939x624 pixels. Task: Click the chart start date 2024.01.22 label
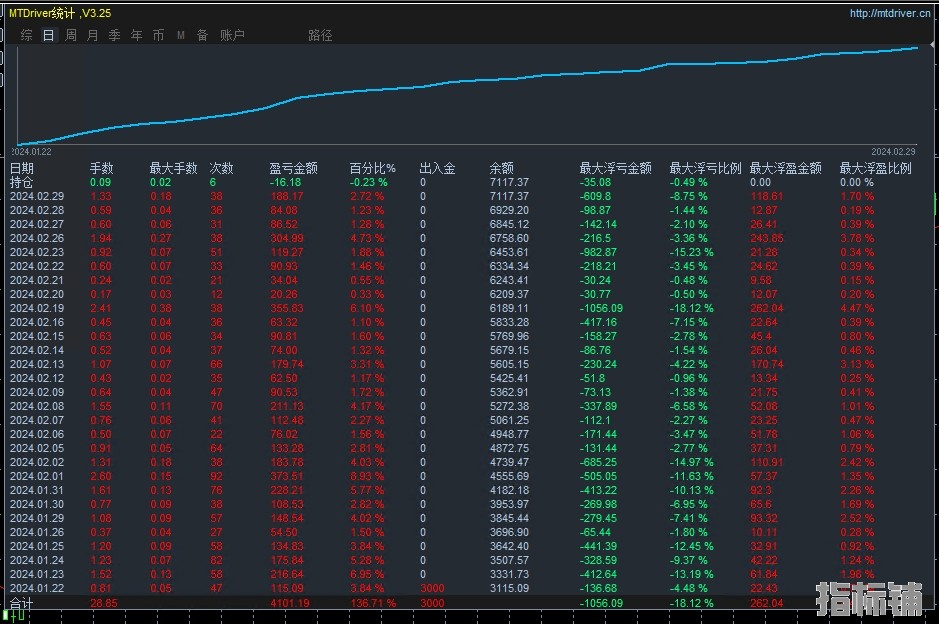coord(31,152)
